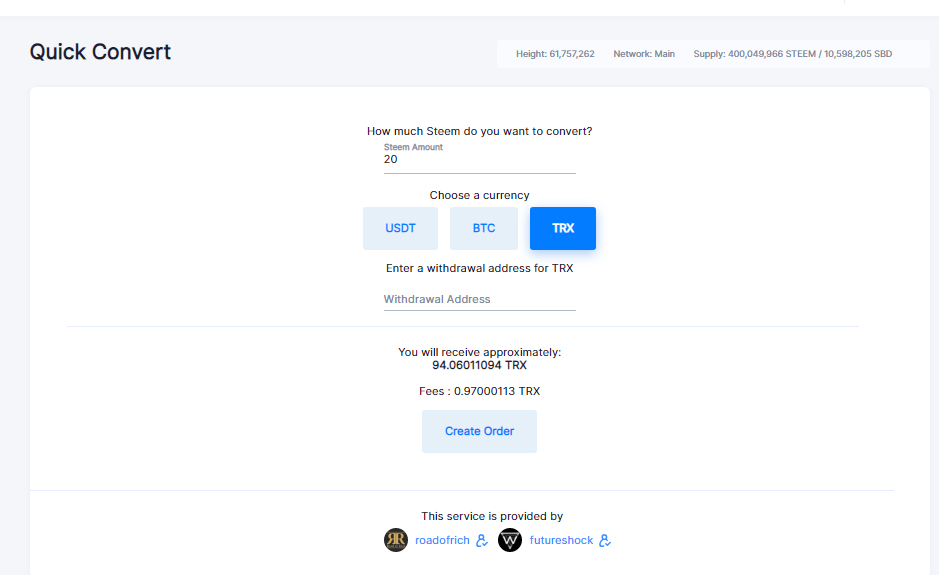Click the follow icon beside roadofrich
939x575 pixels.
[x=482, y=540]
